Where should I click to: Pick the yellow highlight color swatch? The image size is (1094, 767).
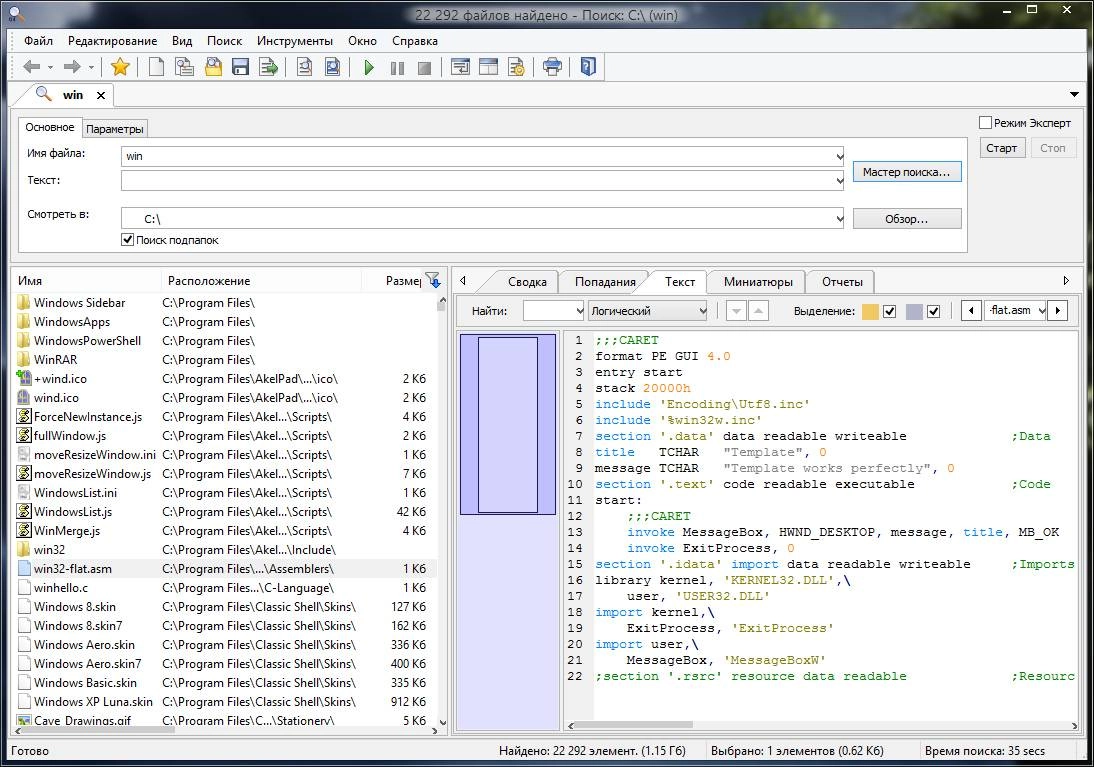tap(870, 312)
